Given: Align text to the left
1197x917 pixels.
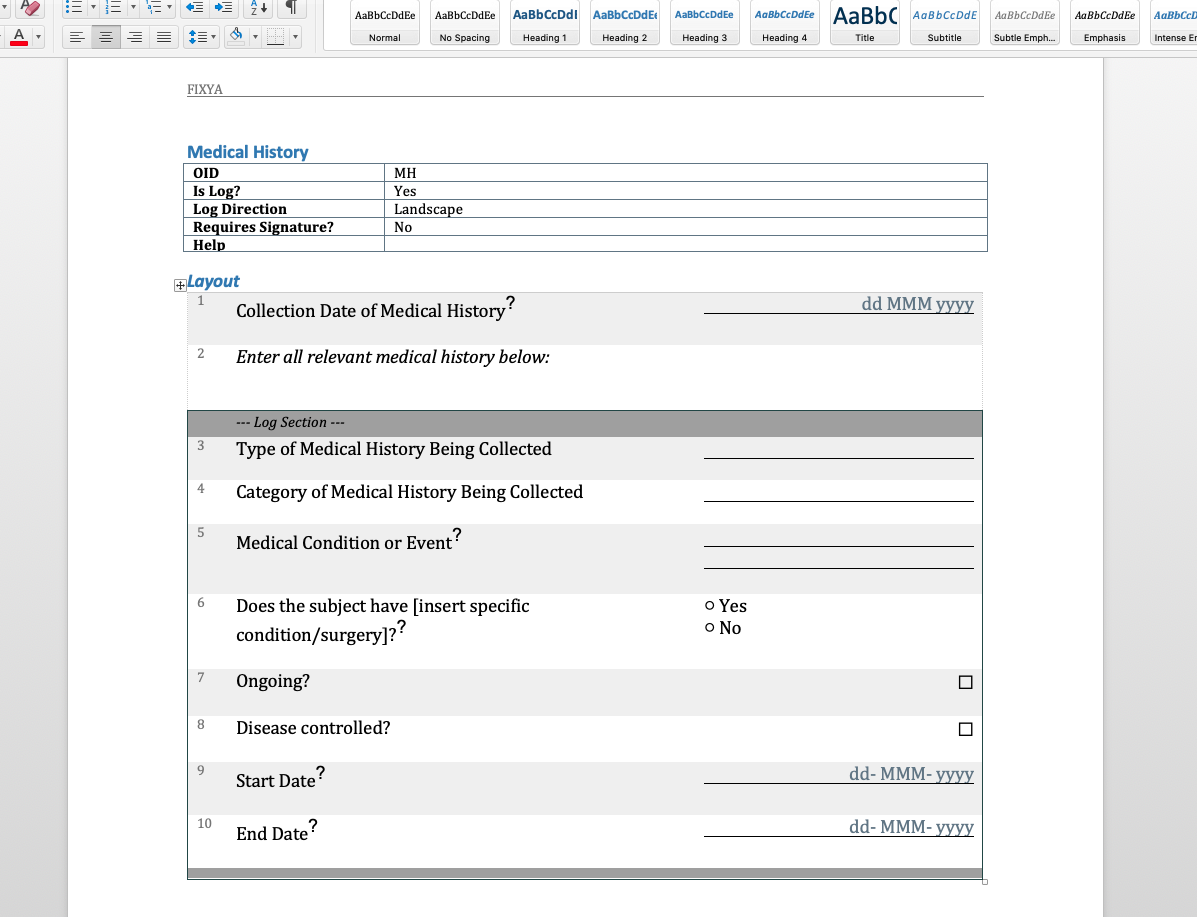Looking at the screenshot, I should [x=76, y=37].
